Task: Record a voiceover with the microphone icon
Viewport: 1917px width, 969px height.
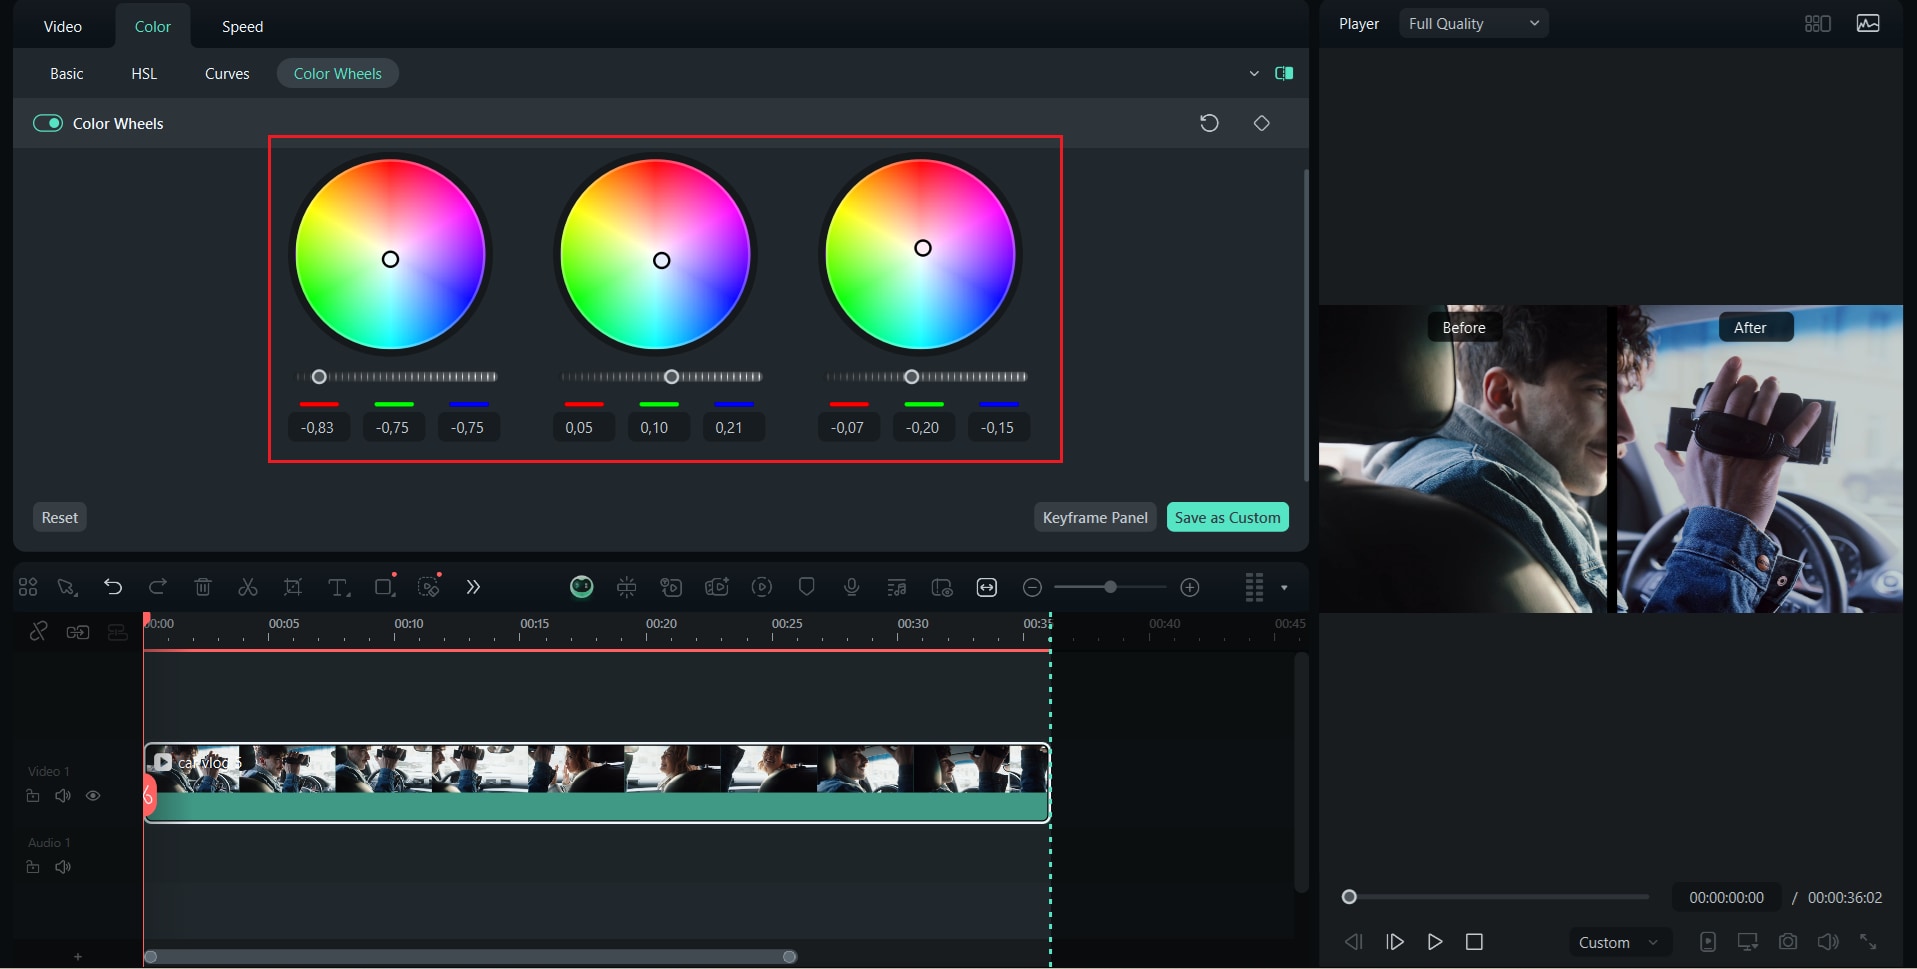Action: (x=850, y=587)
